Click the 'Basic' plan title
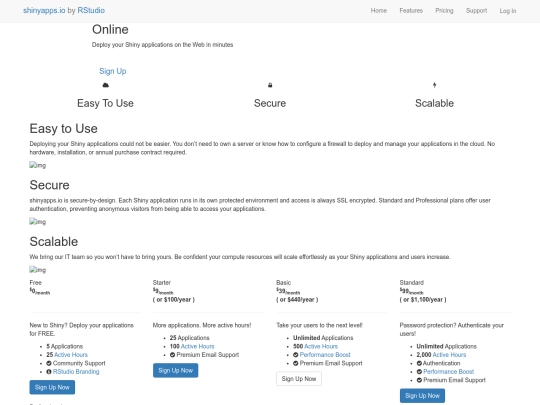The image size is (540, 405). 283,282
